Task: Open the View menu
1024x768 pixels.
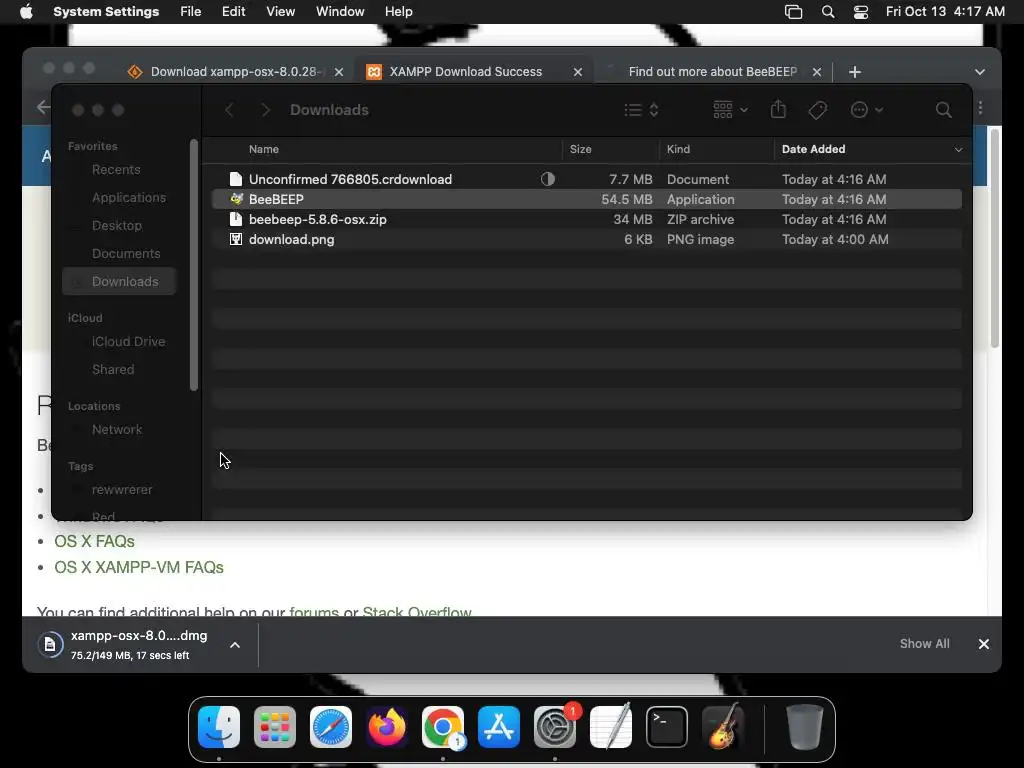Action: pos(280,12)
